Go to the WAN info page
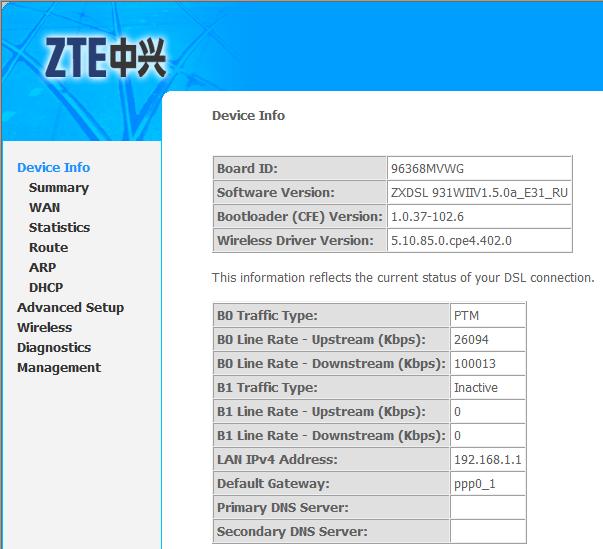The width and height of the screenshot is (603, 549). coord(45,208)
